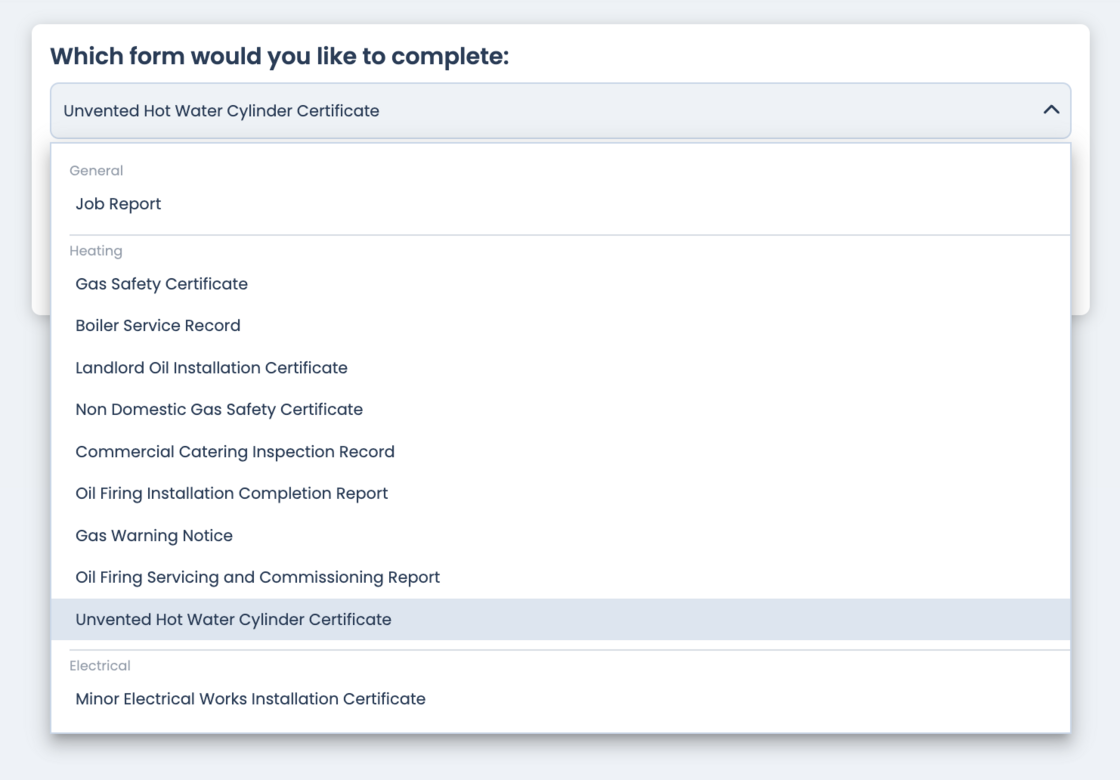Click highlighted Unvented Hot Water Cylinder Certificate option
Viewport: 1120px width, 780px height.
coord(233,620)
